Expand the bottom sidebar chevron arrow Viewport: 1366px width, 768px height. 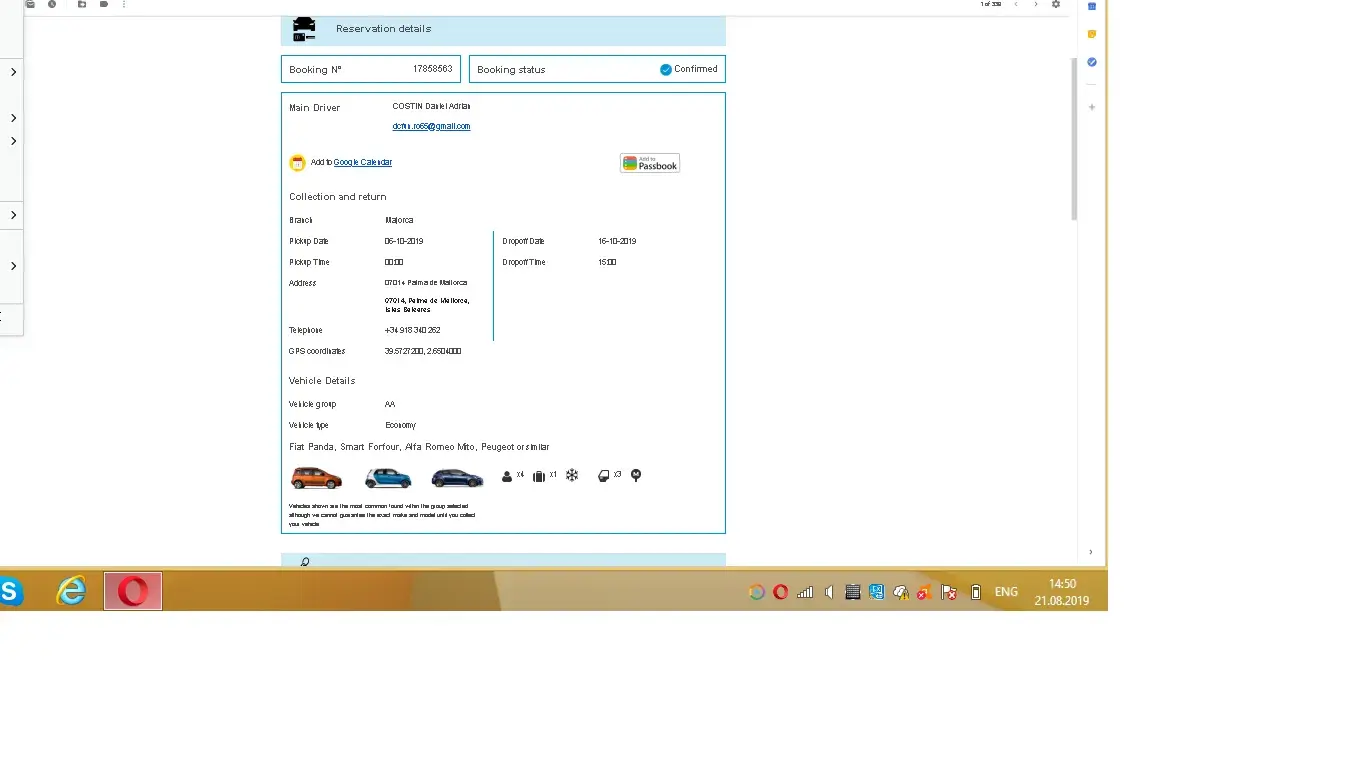point(13,266)
